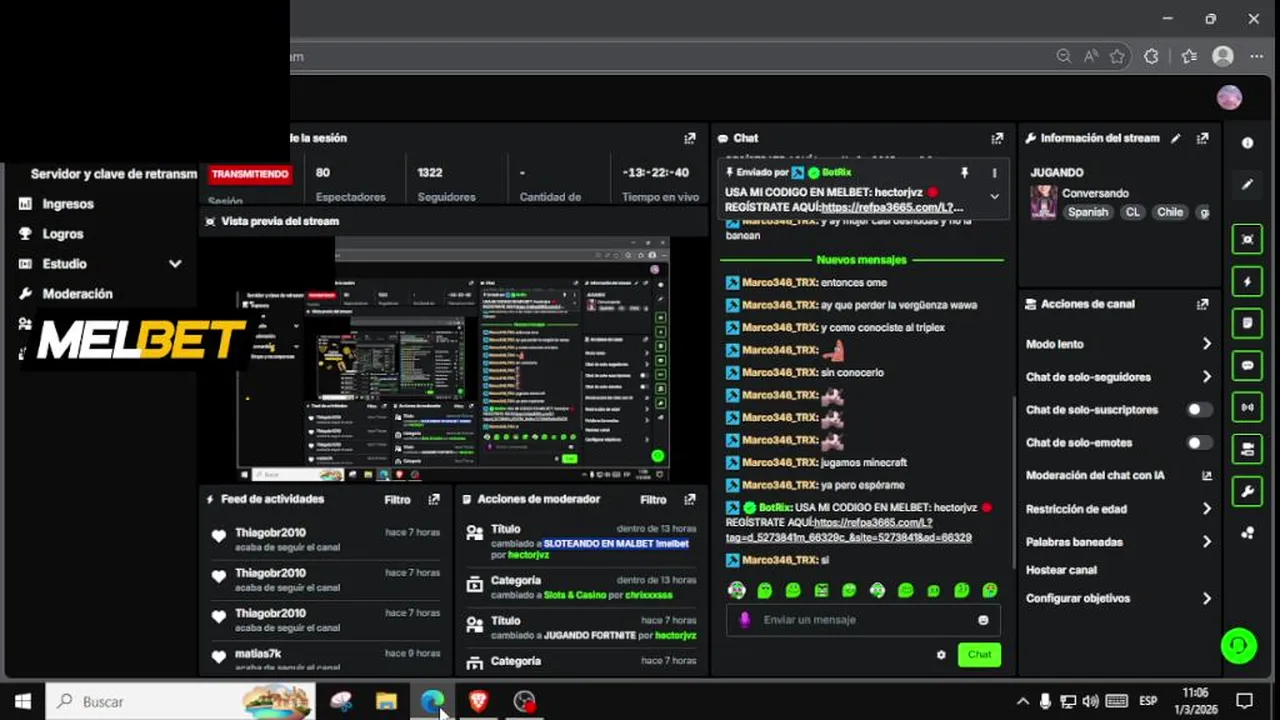Open Brave browser from taskbar

(478, 702)
